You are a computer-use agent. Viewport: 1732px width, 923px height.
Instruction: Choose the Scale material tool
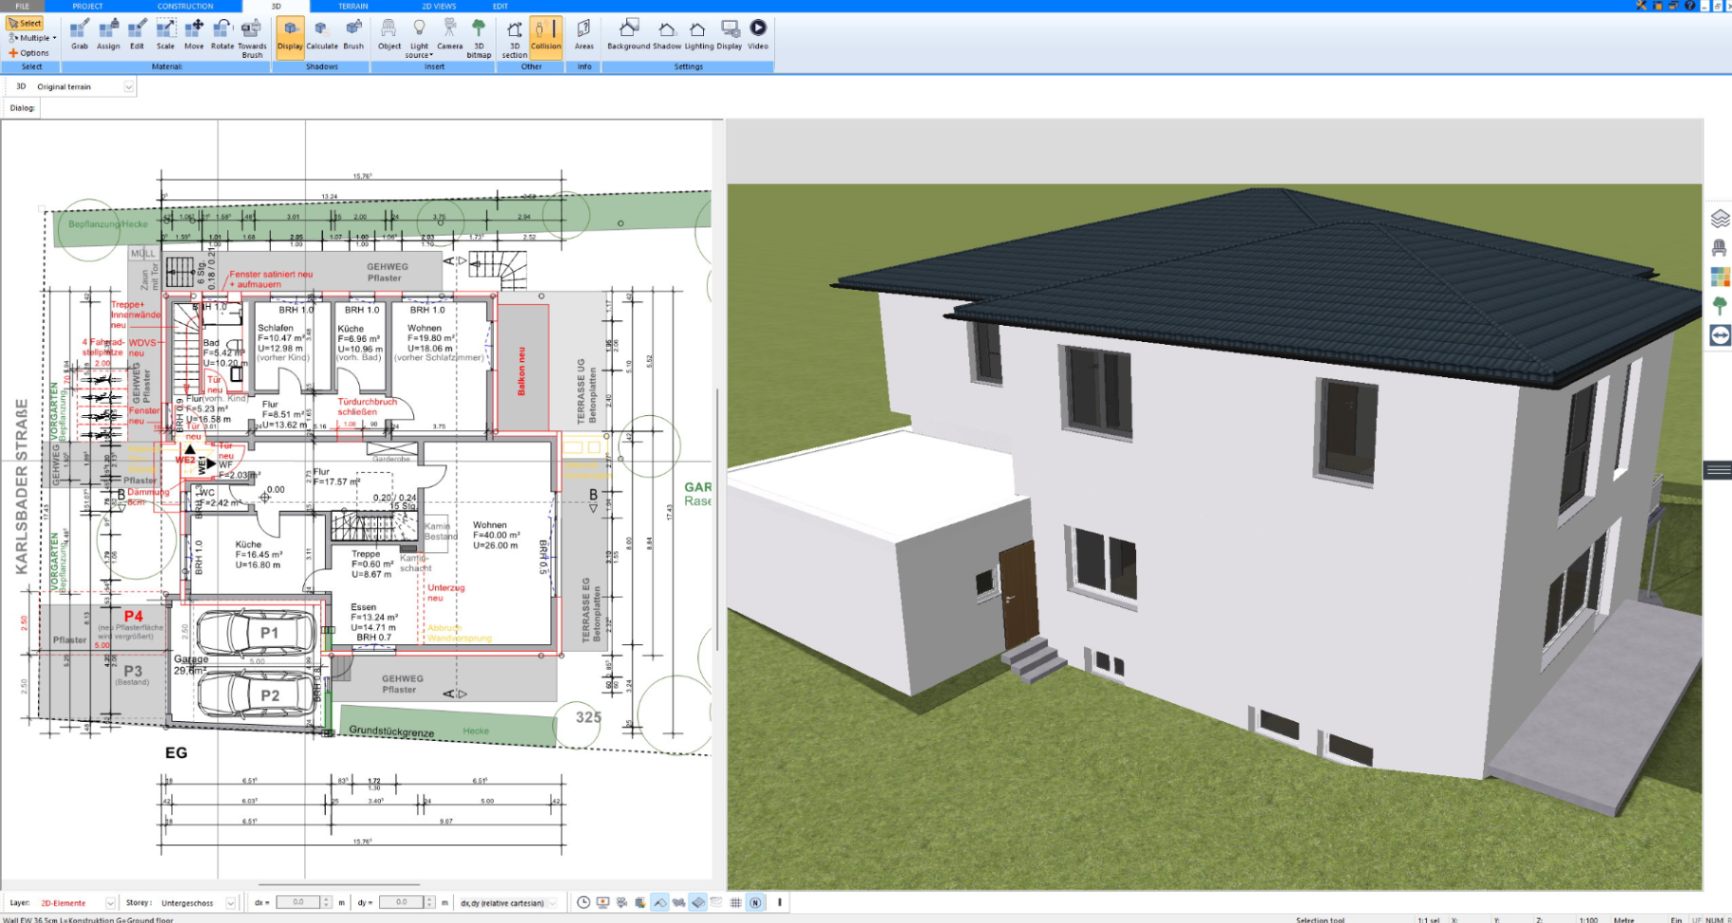click(x=165, y=35)
